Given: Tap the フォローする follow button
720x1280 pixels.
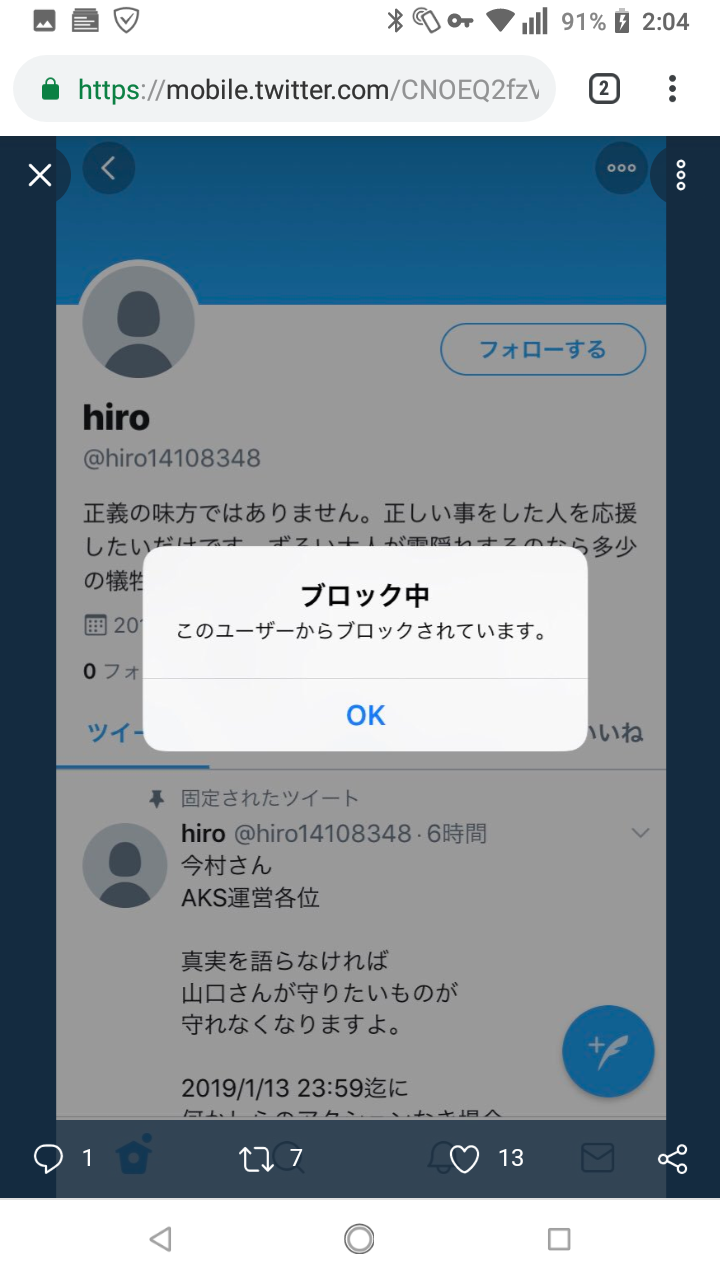Looking at the screenshot, I should 543,349.
